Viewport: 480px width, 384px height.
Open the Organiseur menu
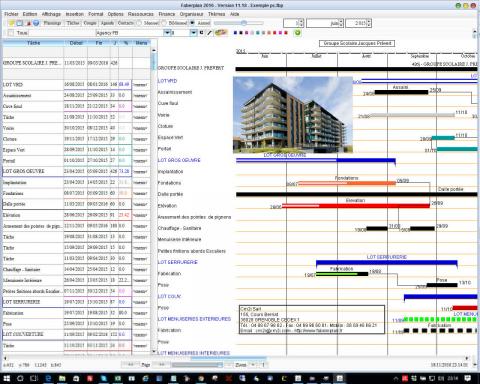pyautogui.click(x=191, y=14)
